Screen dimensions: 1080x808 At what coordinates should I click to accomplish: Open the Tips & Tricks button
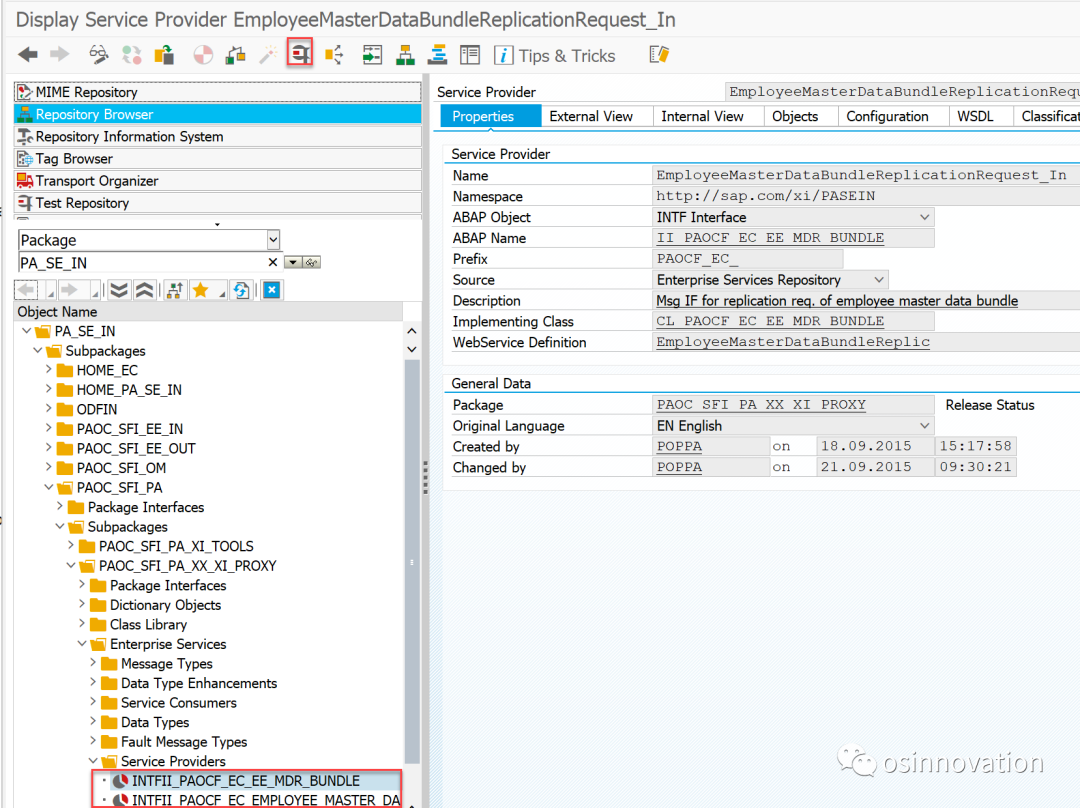[555, 56]
